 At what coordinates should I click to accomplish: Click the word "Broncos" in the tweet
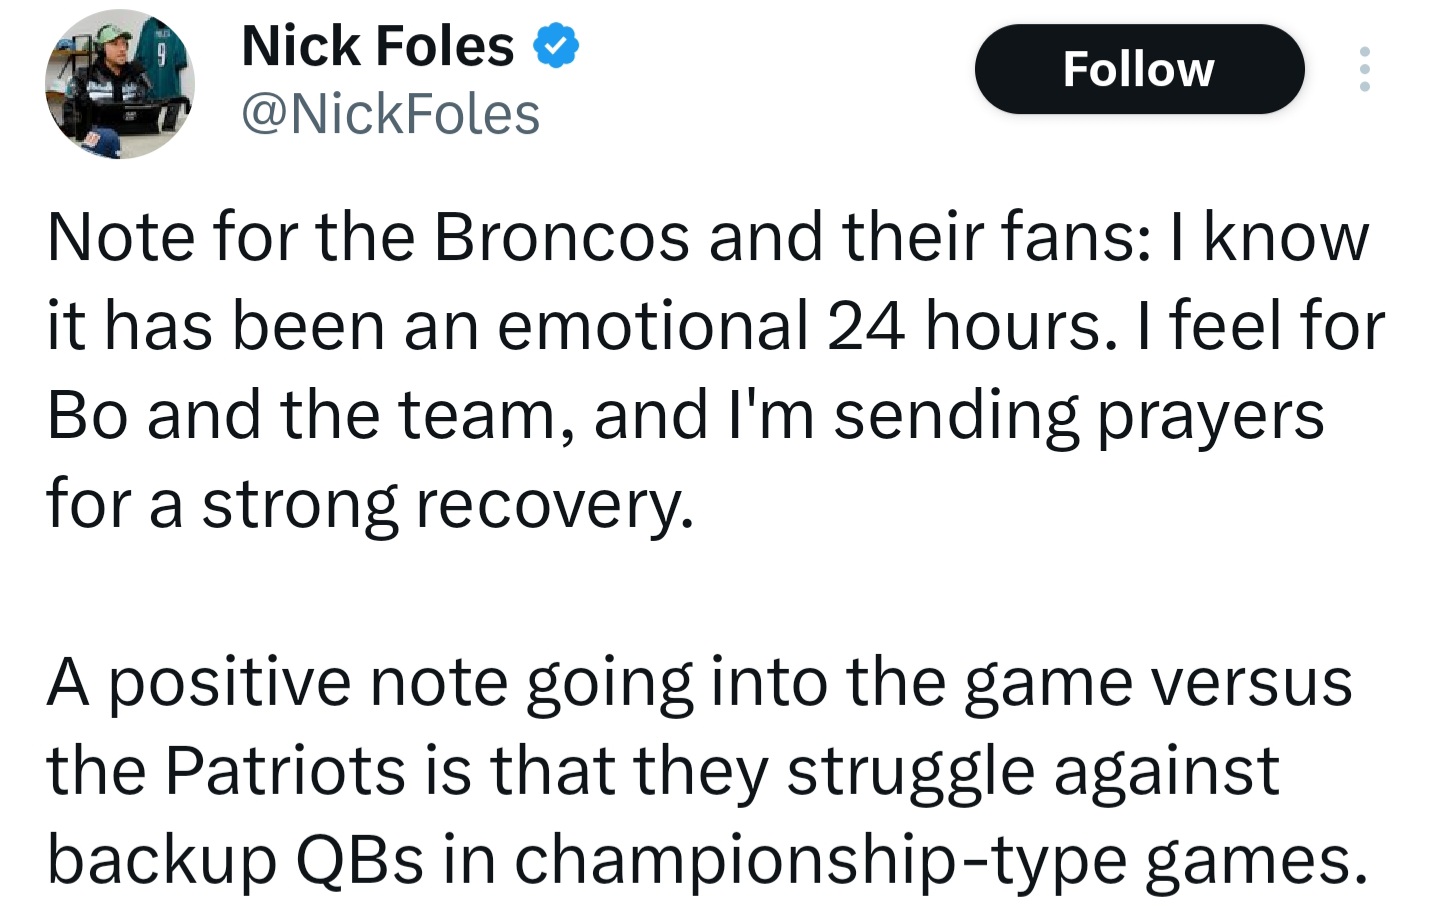click(561, 238)
